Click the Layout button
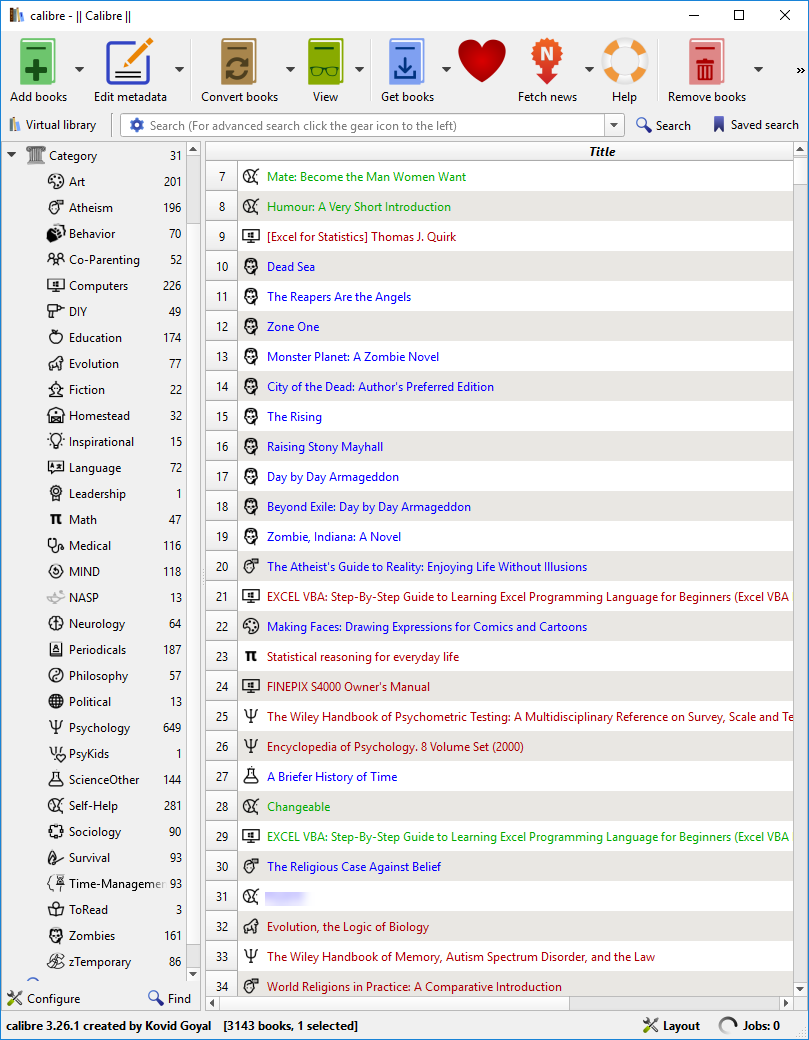The width and height of the screenshot is (809, 1040). click(x=671, y=1025)
